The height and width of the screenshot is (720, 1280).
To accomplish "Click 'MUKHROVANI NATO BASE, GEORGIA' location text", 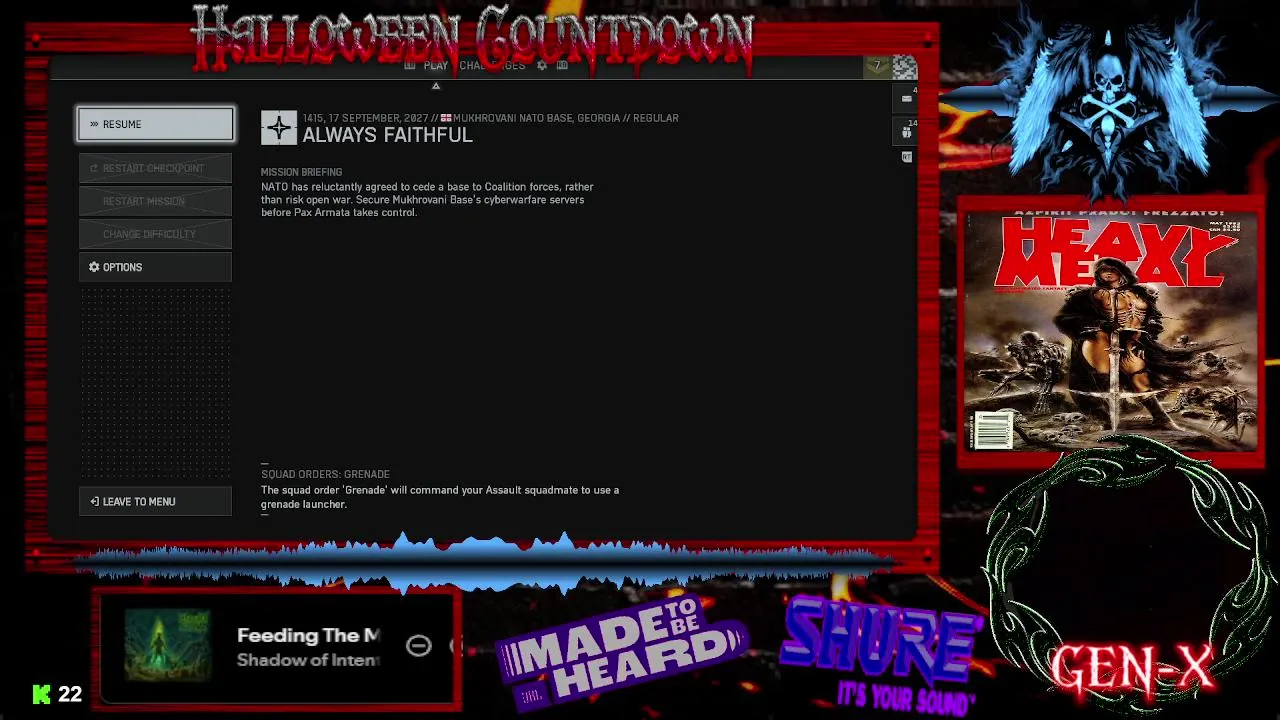I will (x=536, y=118).
